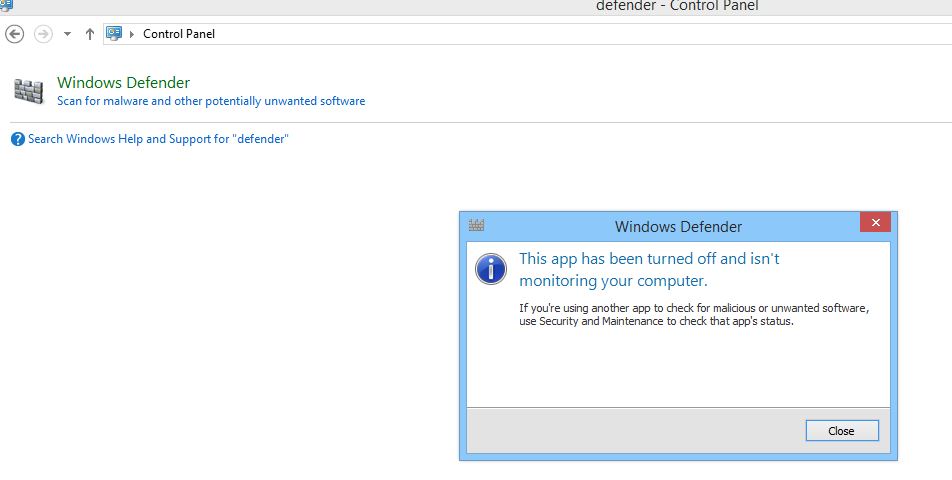Close the Windows Defender dialog with red X
The width and height of the screenshot is (952, 480).
point(876,222)
